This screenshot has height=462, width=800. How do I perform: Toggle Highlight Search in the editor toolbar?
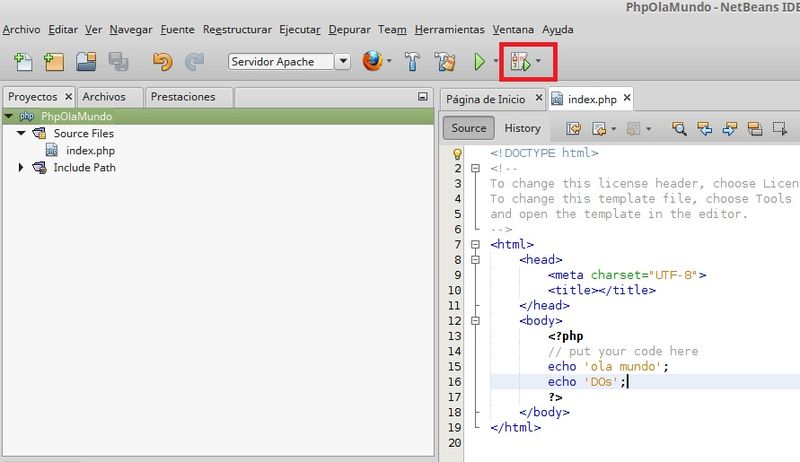tap(755, 129)
